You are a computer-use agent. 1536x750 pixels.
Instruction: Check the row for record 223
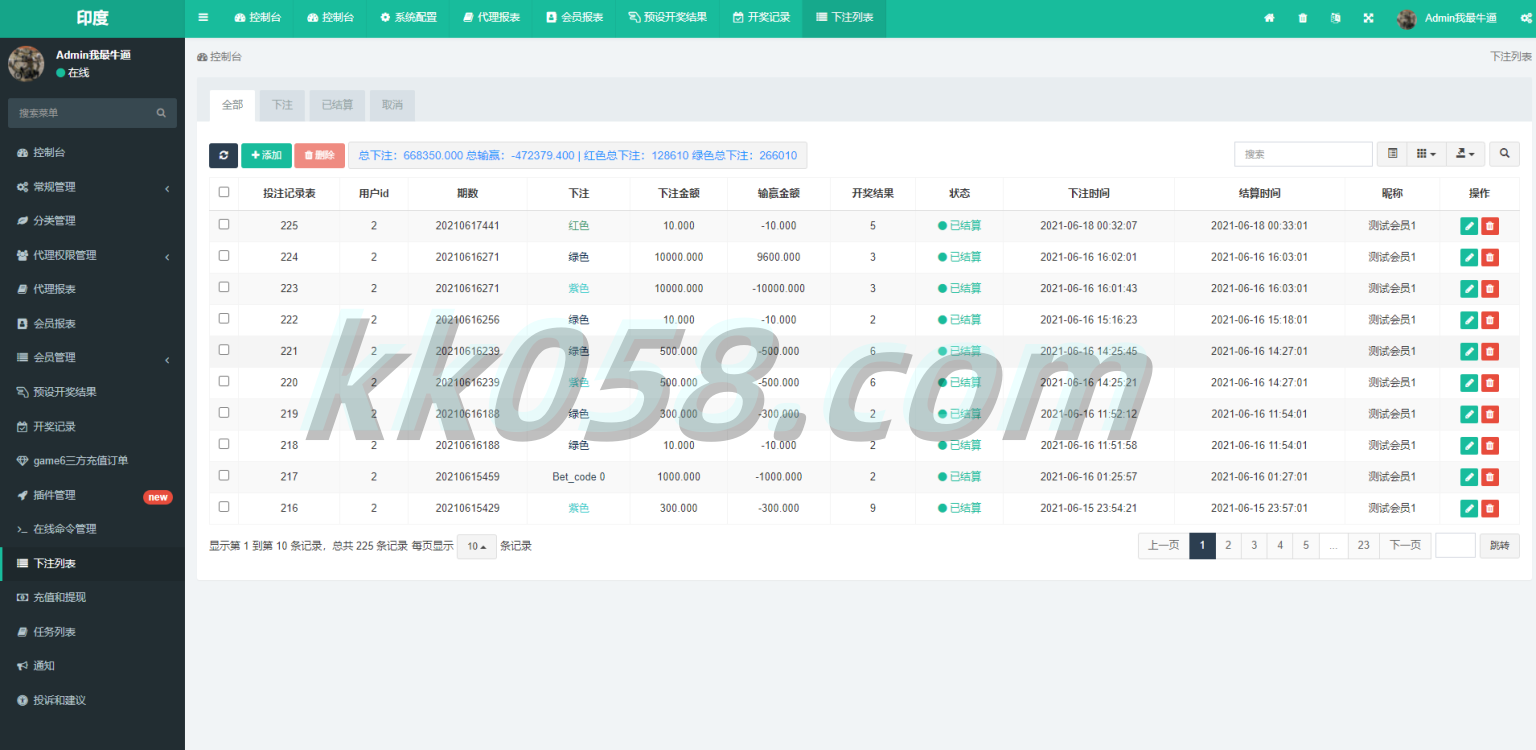(224, 286)
